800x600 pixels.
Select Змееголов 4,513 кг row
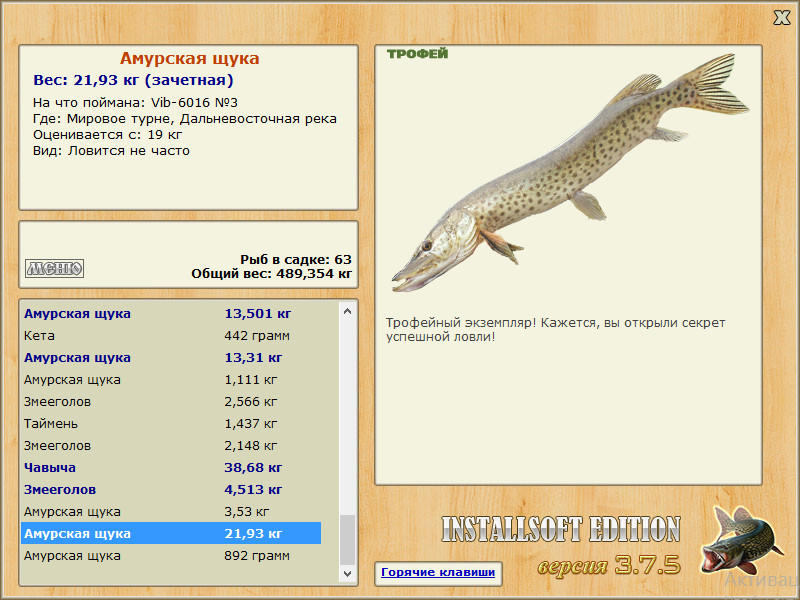pyautogui.click(x=171, y=489)
